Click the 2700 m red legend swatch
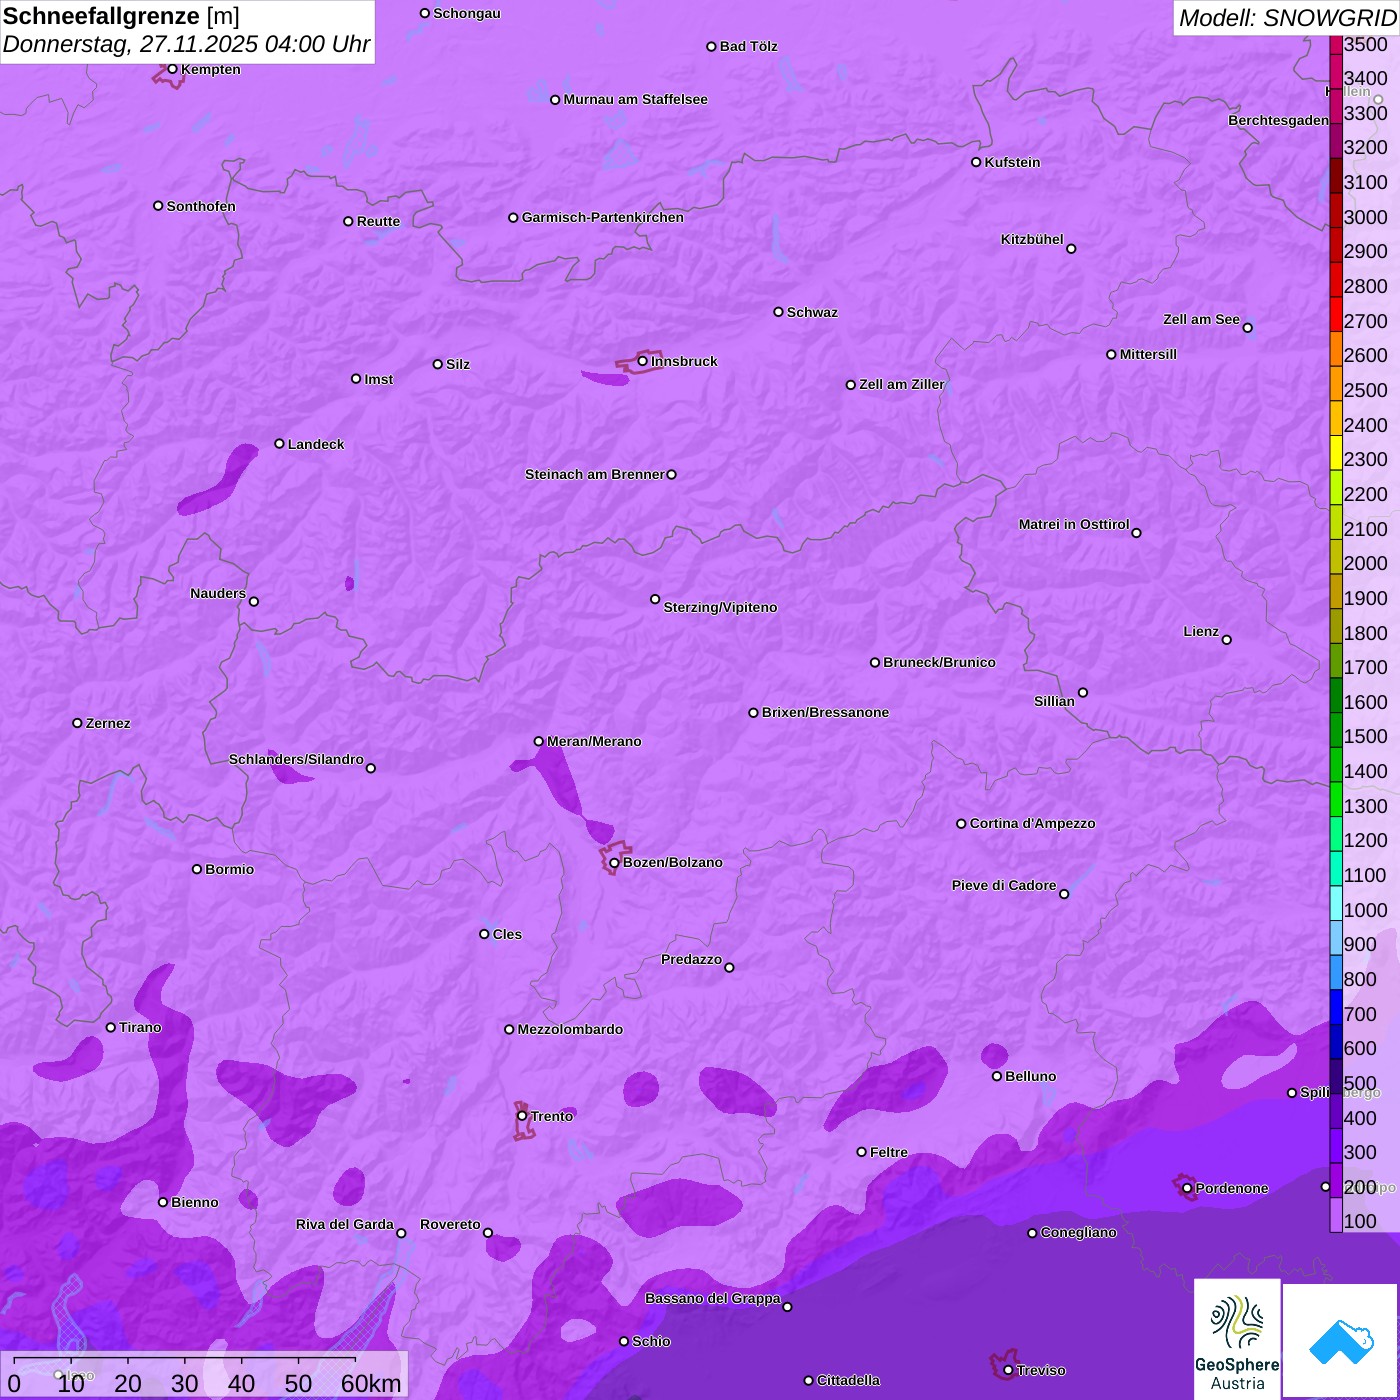Viewport: 1400px width, 1400px height. pyautogui.click(x=1336, y=314)
